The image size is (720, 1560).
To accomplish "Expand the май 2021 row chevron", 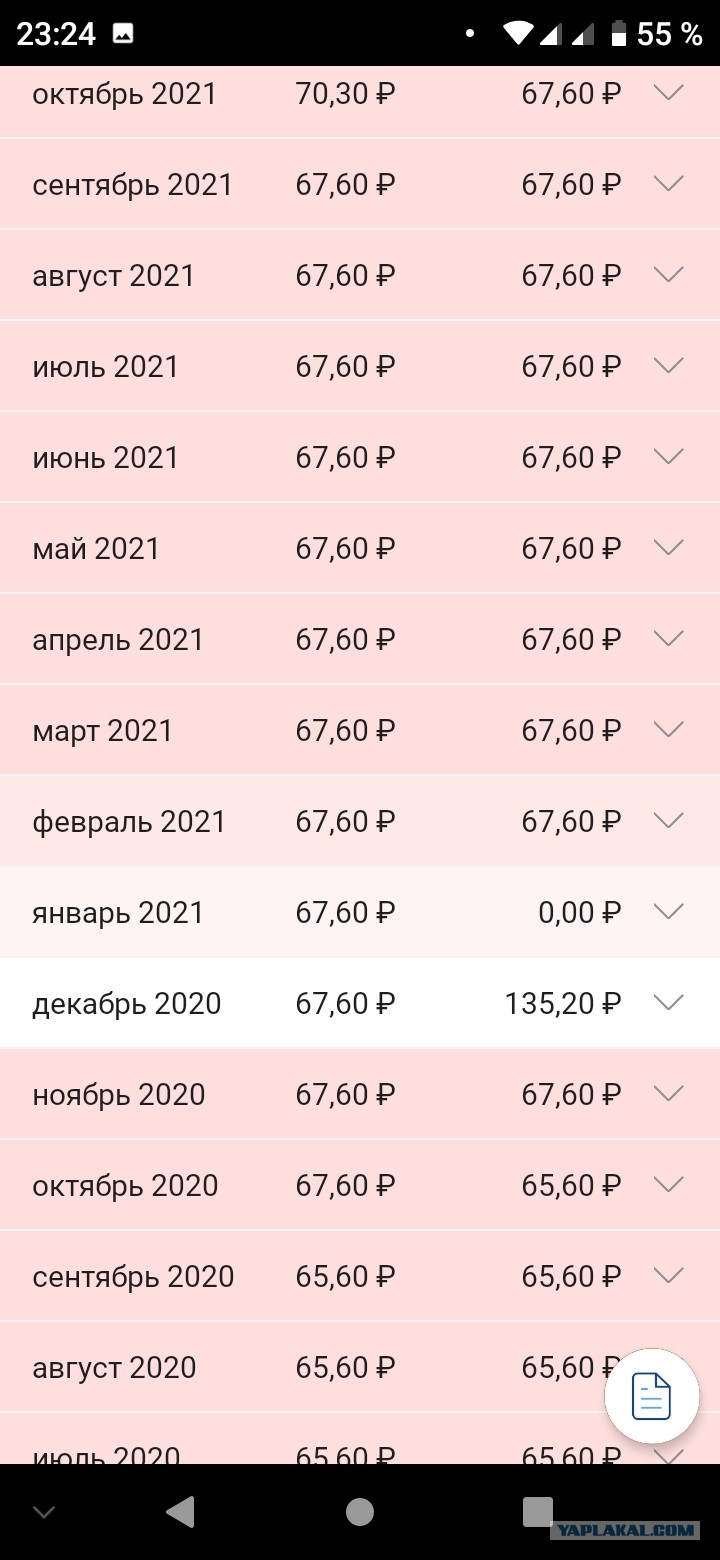I will pyautogui.click(x=668, y=547).
